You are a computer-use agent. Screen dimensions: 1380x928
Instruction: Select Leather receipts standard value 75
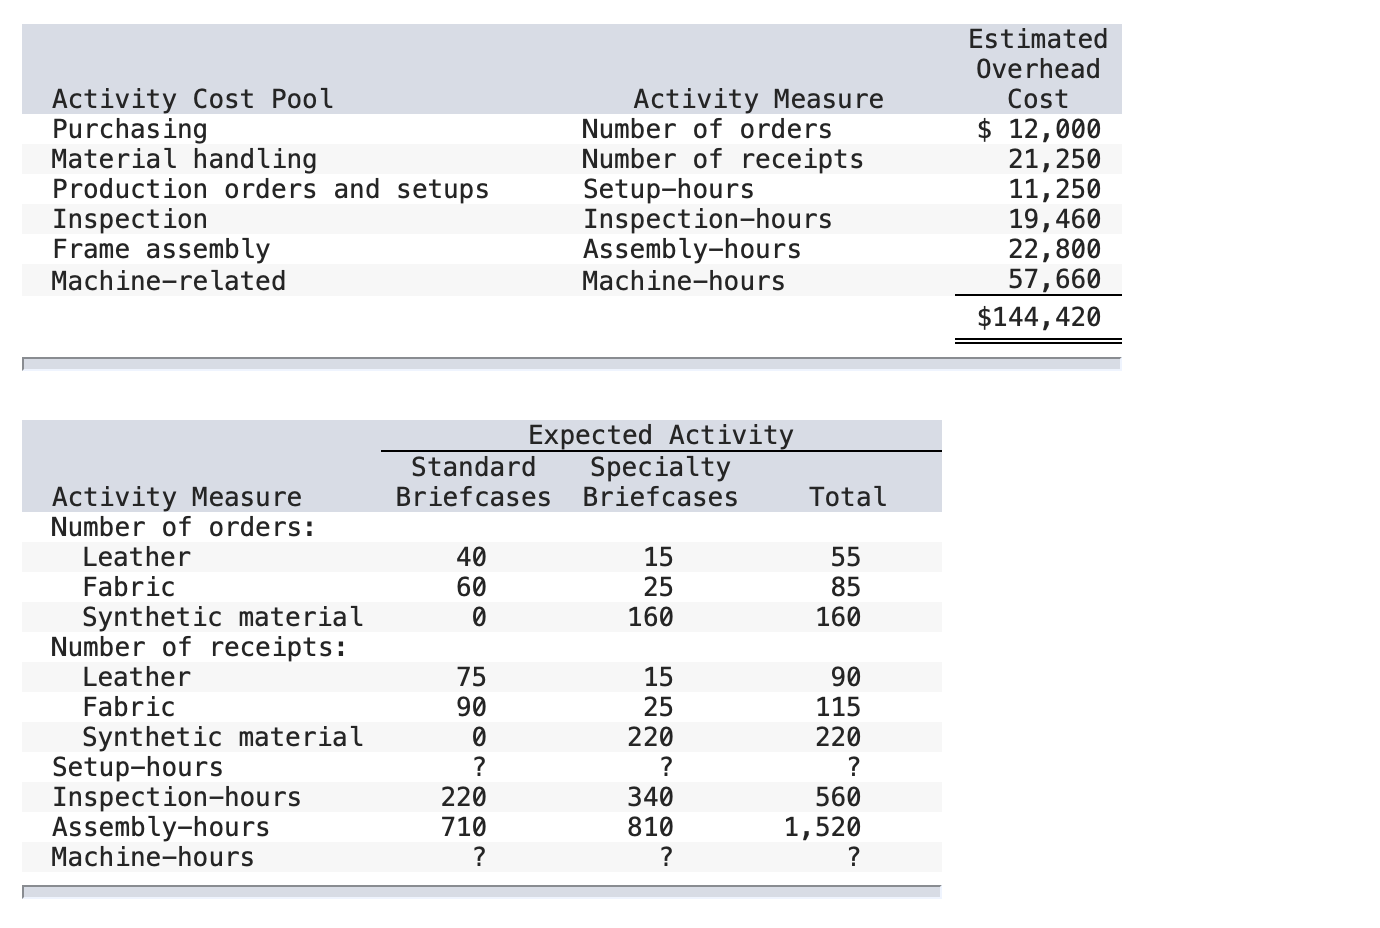471,677
